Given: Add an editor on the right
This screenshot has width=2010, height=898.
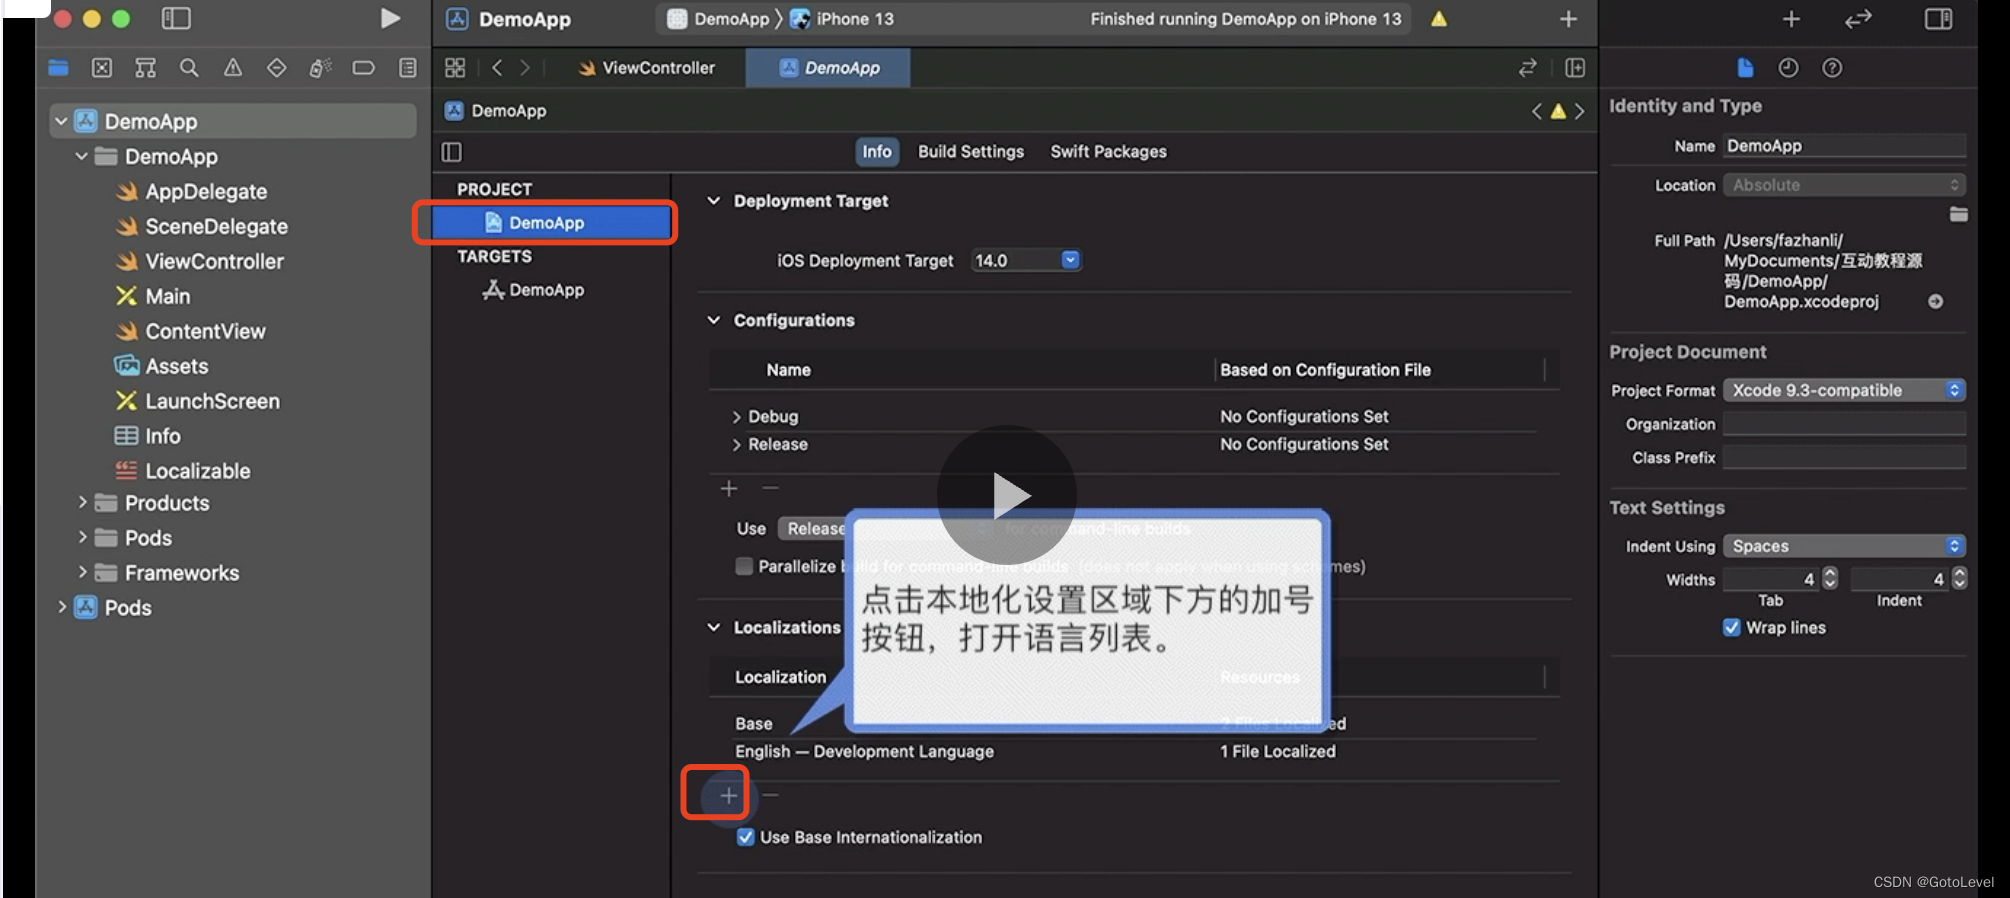Looking at the screenshot, I should [x=1575, y=68].
